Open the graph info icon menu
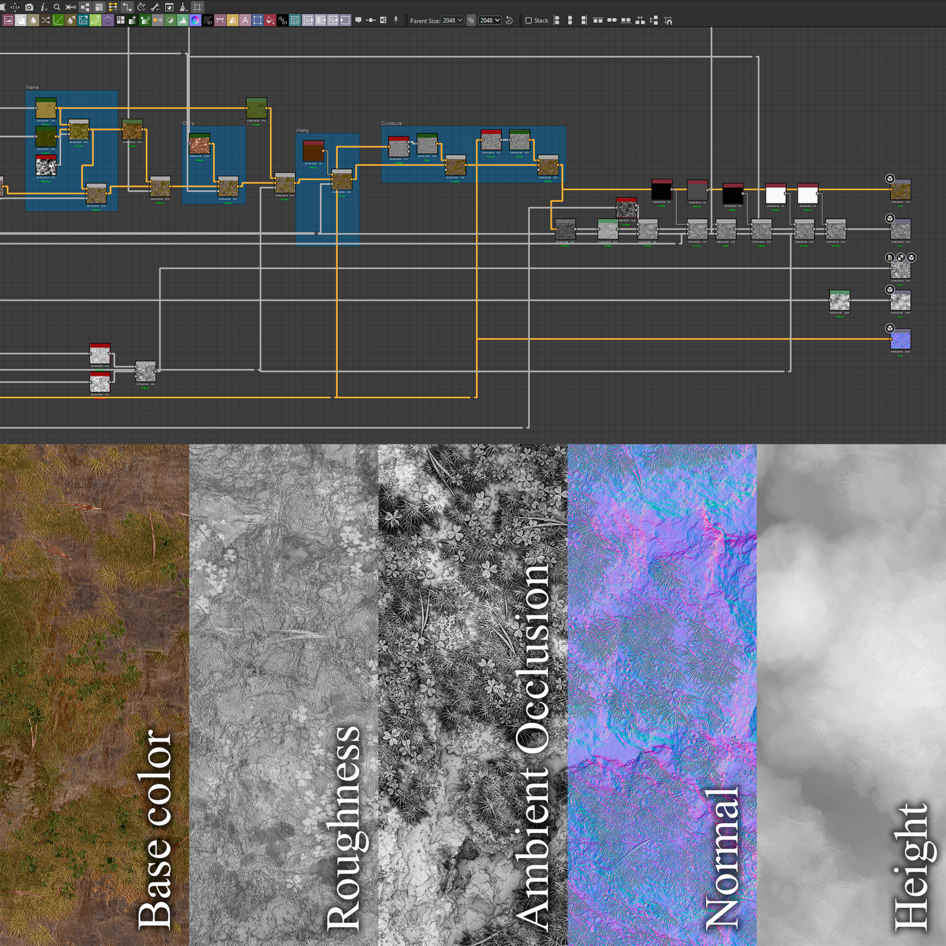 [43, 7]
